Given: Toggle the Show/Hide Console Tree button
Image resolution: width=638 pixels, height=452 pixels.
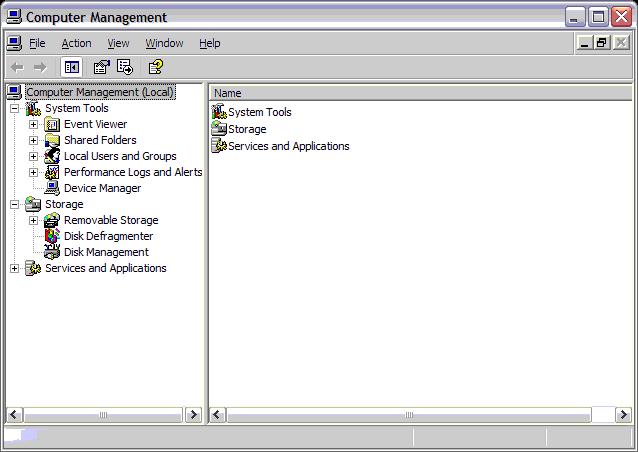Looking at the screenshot, I should 71,67.
